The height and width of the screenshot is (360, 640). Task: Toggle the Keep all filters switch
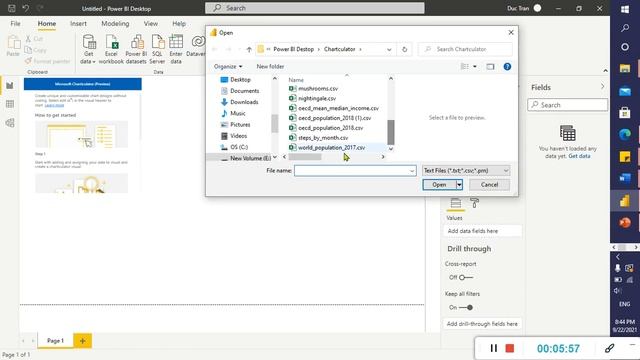tap(466, 308)
